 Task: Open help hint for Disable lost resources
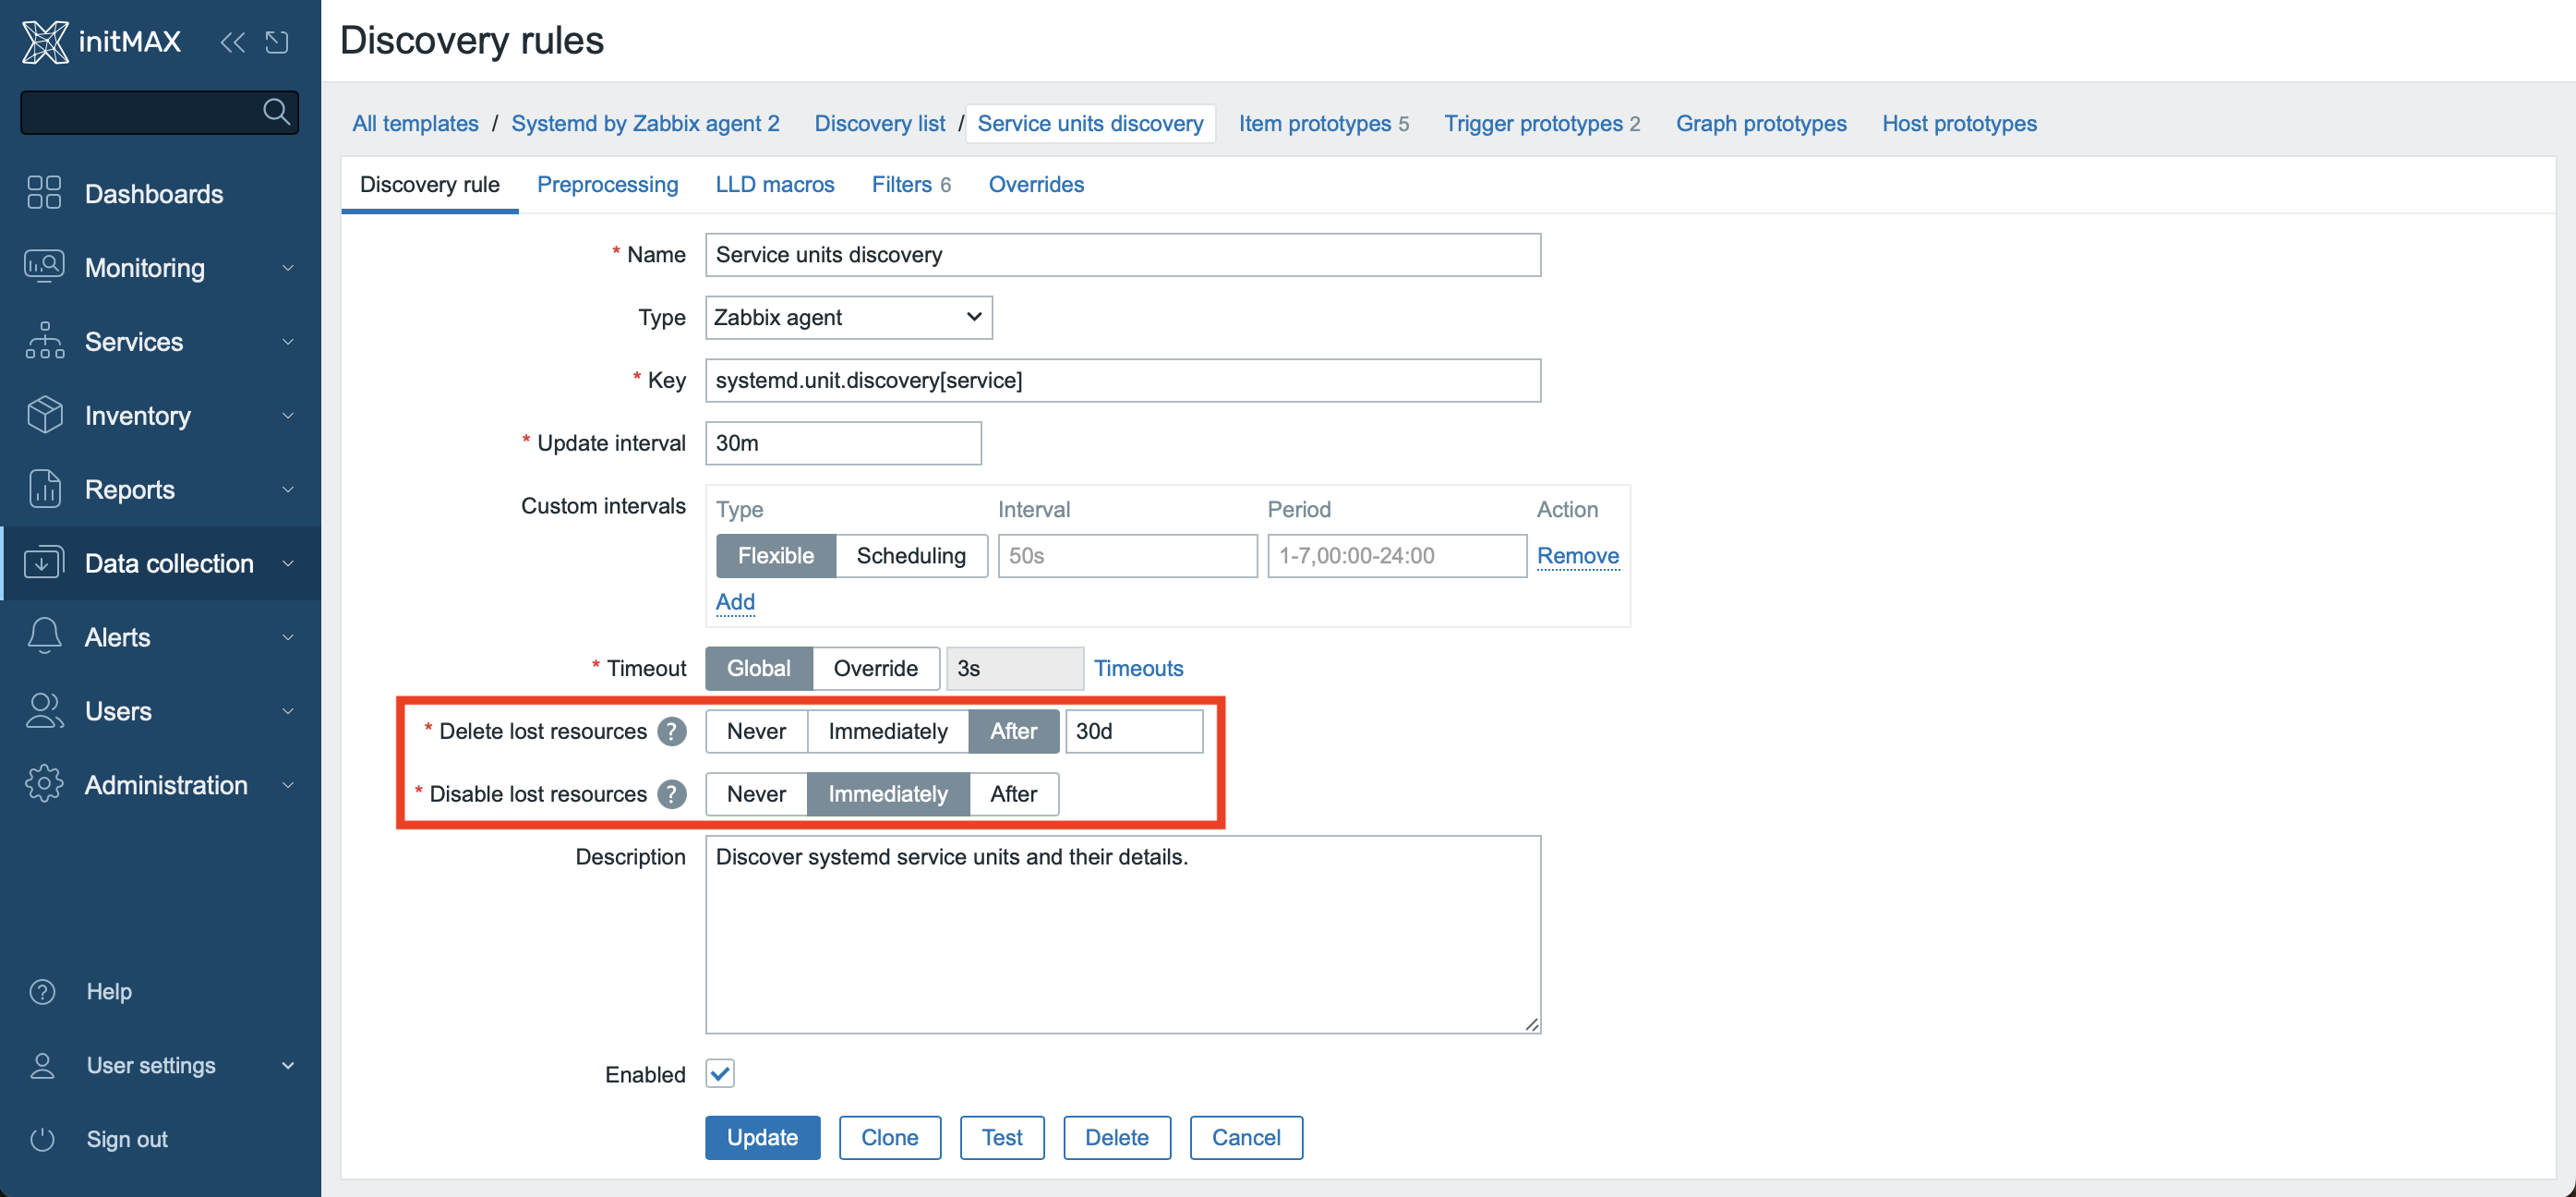(x=672, y=794)
